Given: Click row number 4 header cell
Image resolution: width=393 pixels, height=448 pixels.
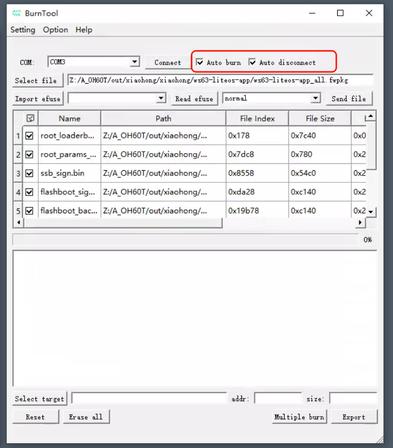Looking at the screenshot, I should (18, 192).
